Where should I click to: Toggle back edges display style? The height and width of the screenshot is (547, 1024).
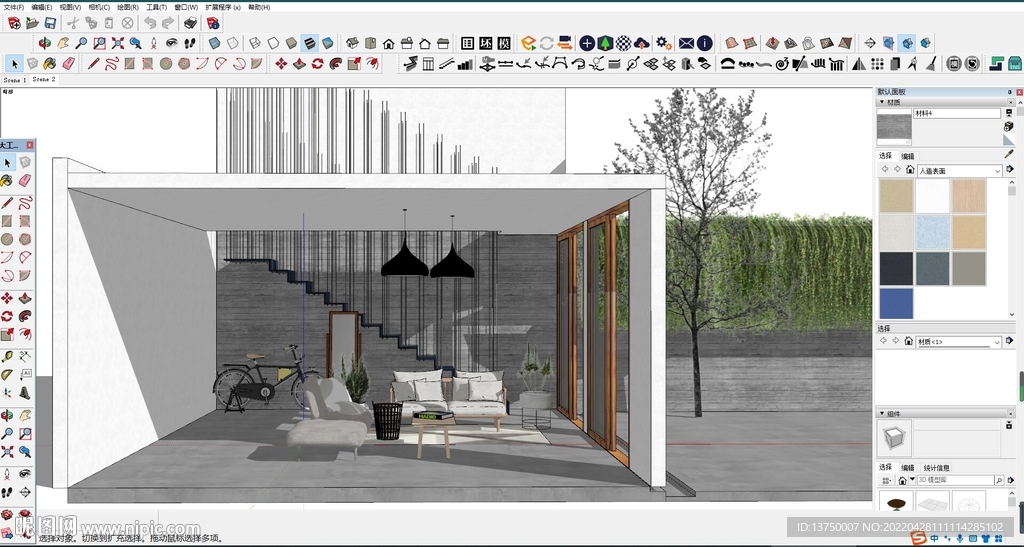click(233, 43)
